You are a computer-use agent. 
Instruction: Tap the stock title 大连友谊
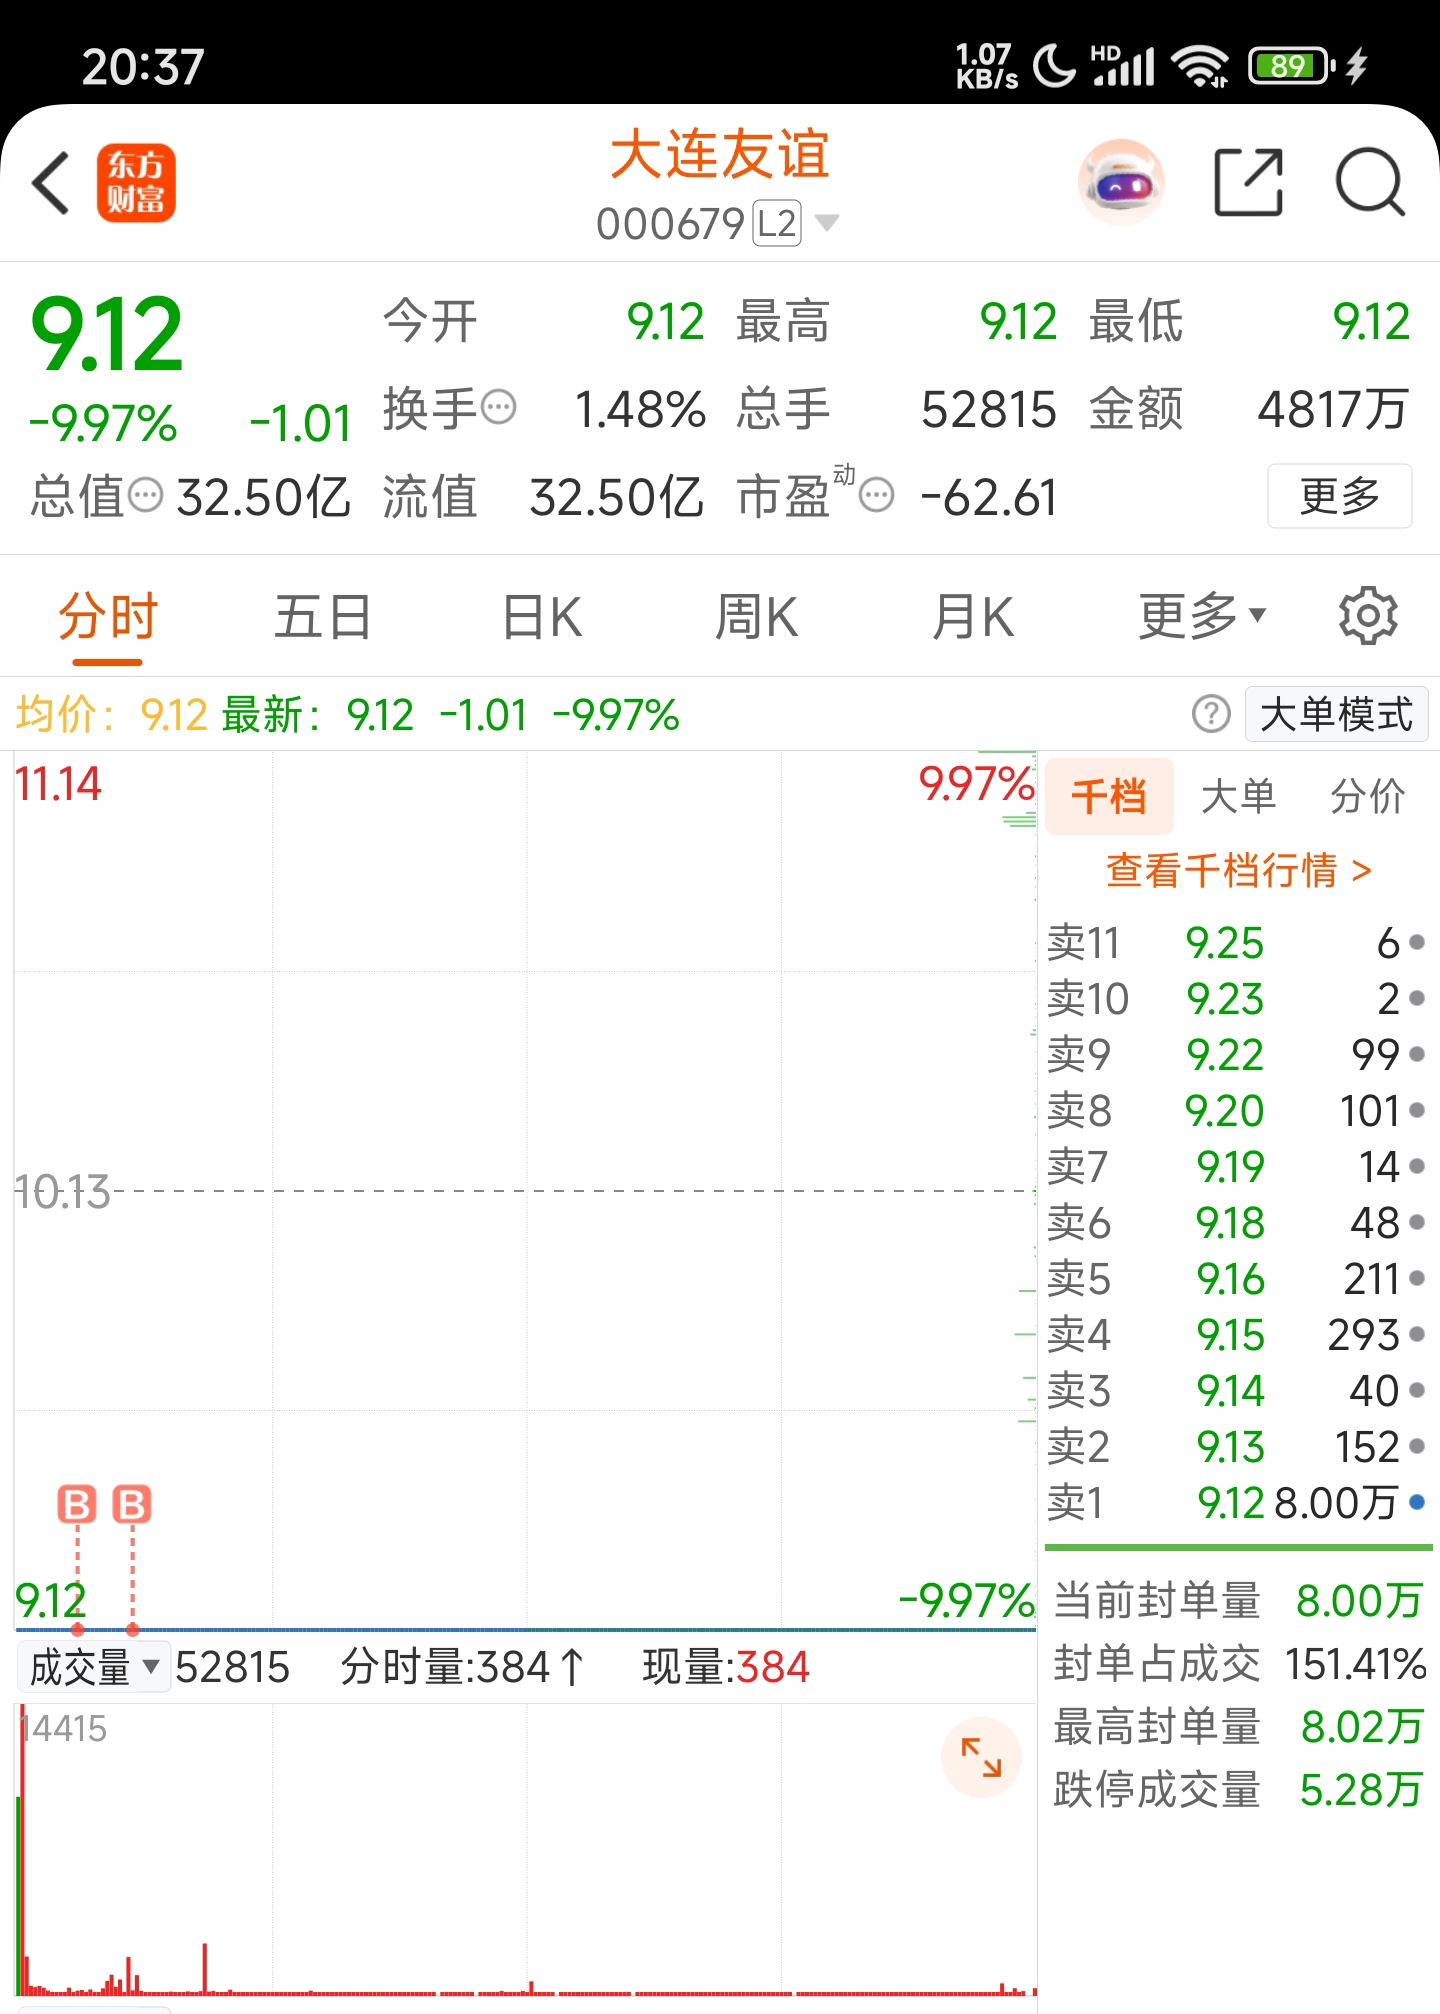pos(720,155)
